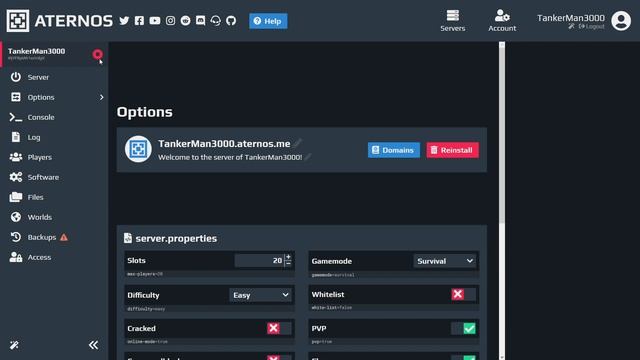Click the Backups warning triangle icon
The image size is (640, 360).
point(64,237)
